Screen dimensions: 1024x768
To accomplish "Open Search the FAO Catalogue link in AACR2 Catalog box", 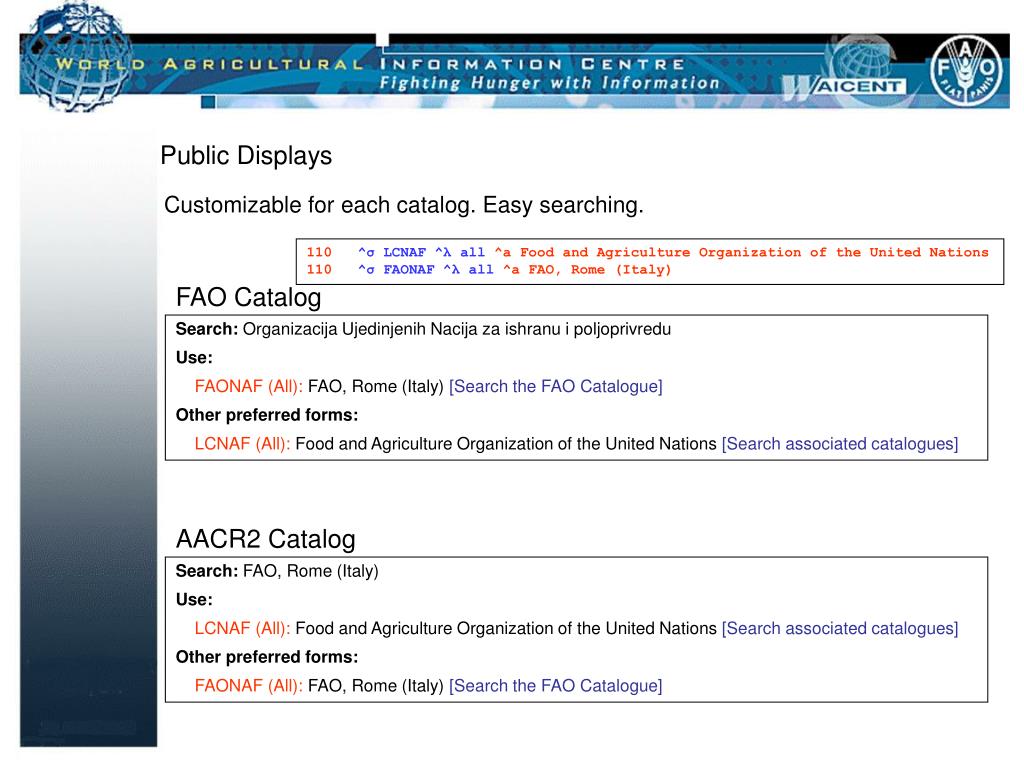I will click(x=556, y=686).
